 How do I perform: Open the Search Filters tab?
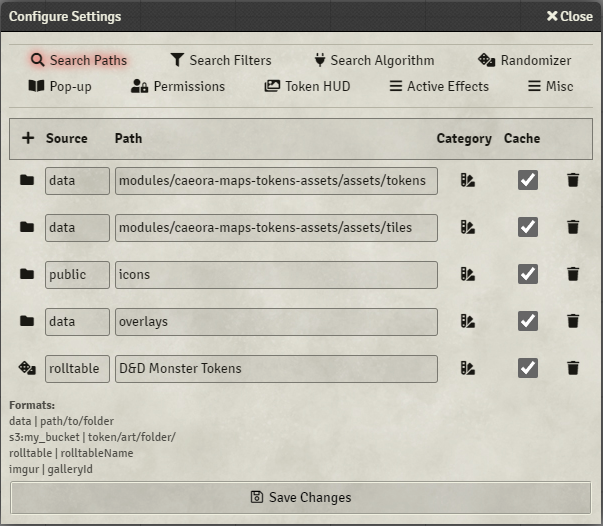coord(221,60)
